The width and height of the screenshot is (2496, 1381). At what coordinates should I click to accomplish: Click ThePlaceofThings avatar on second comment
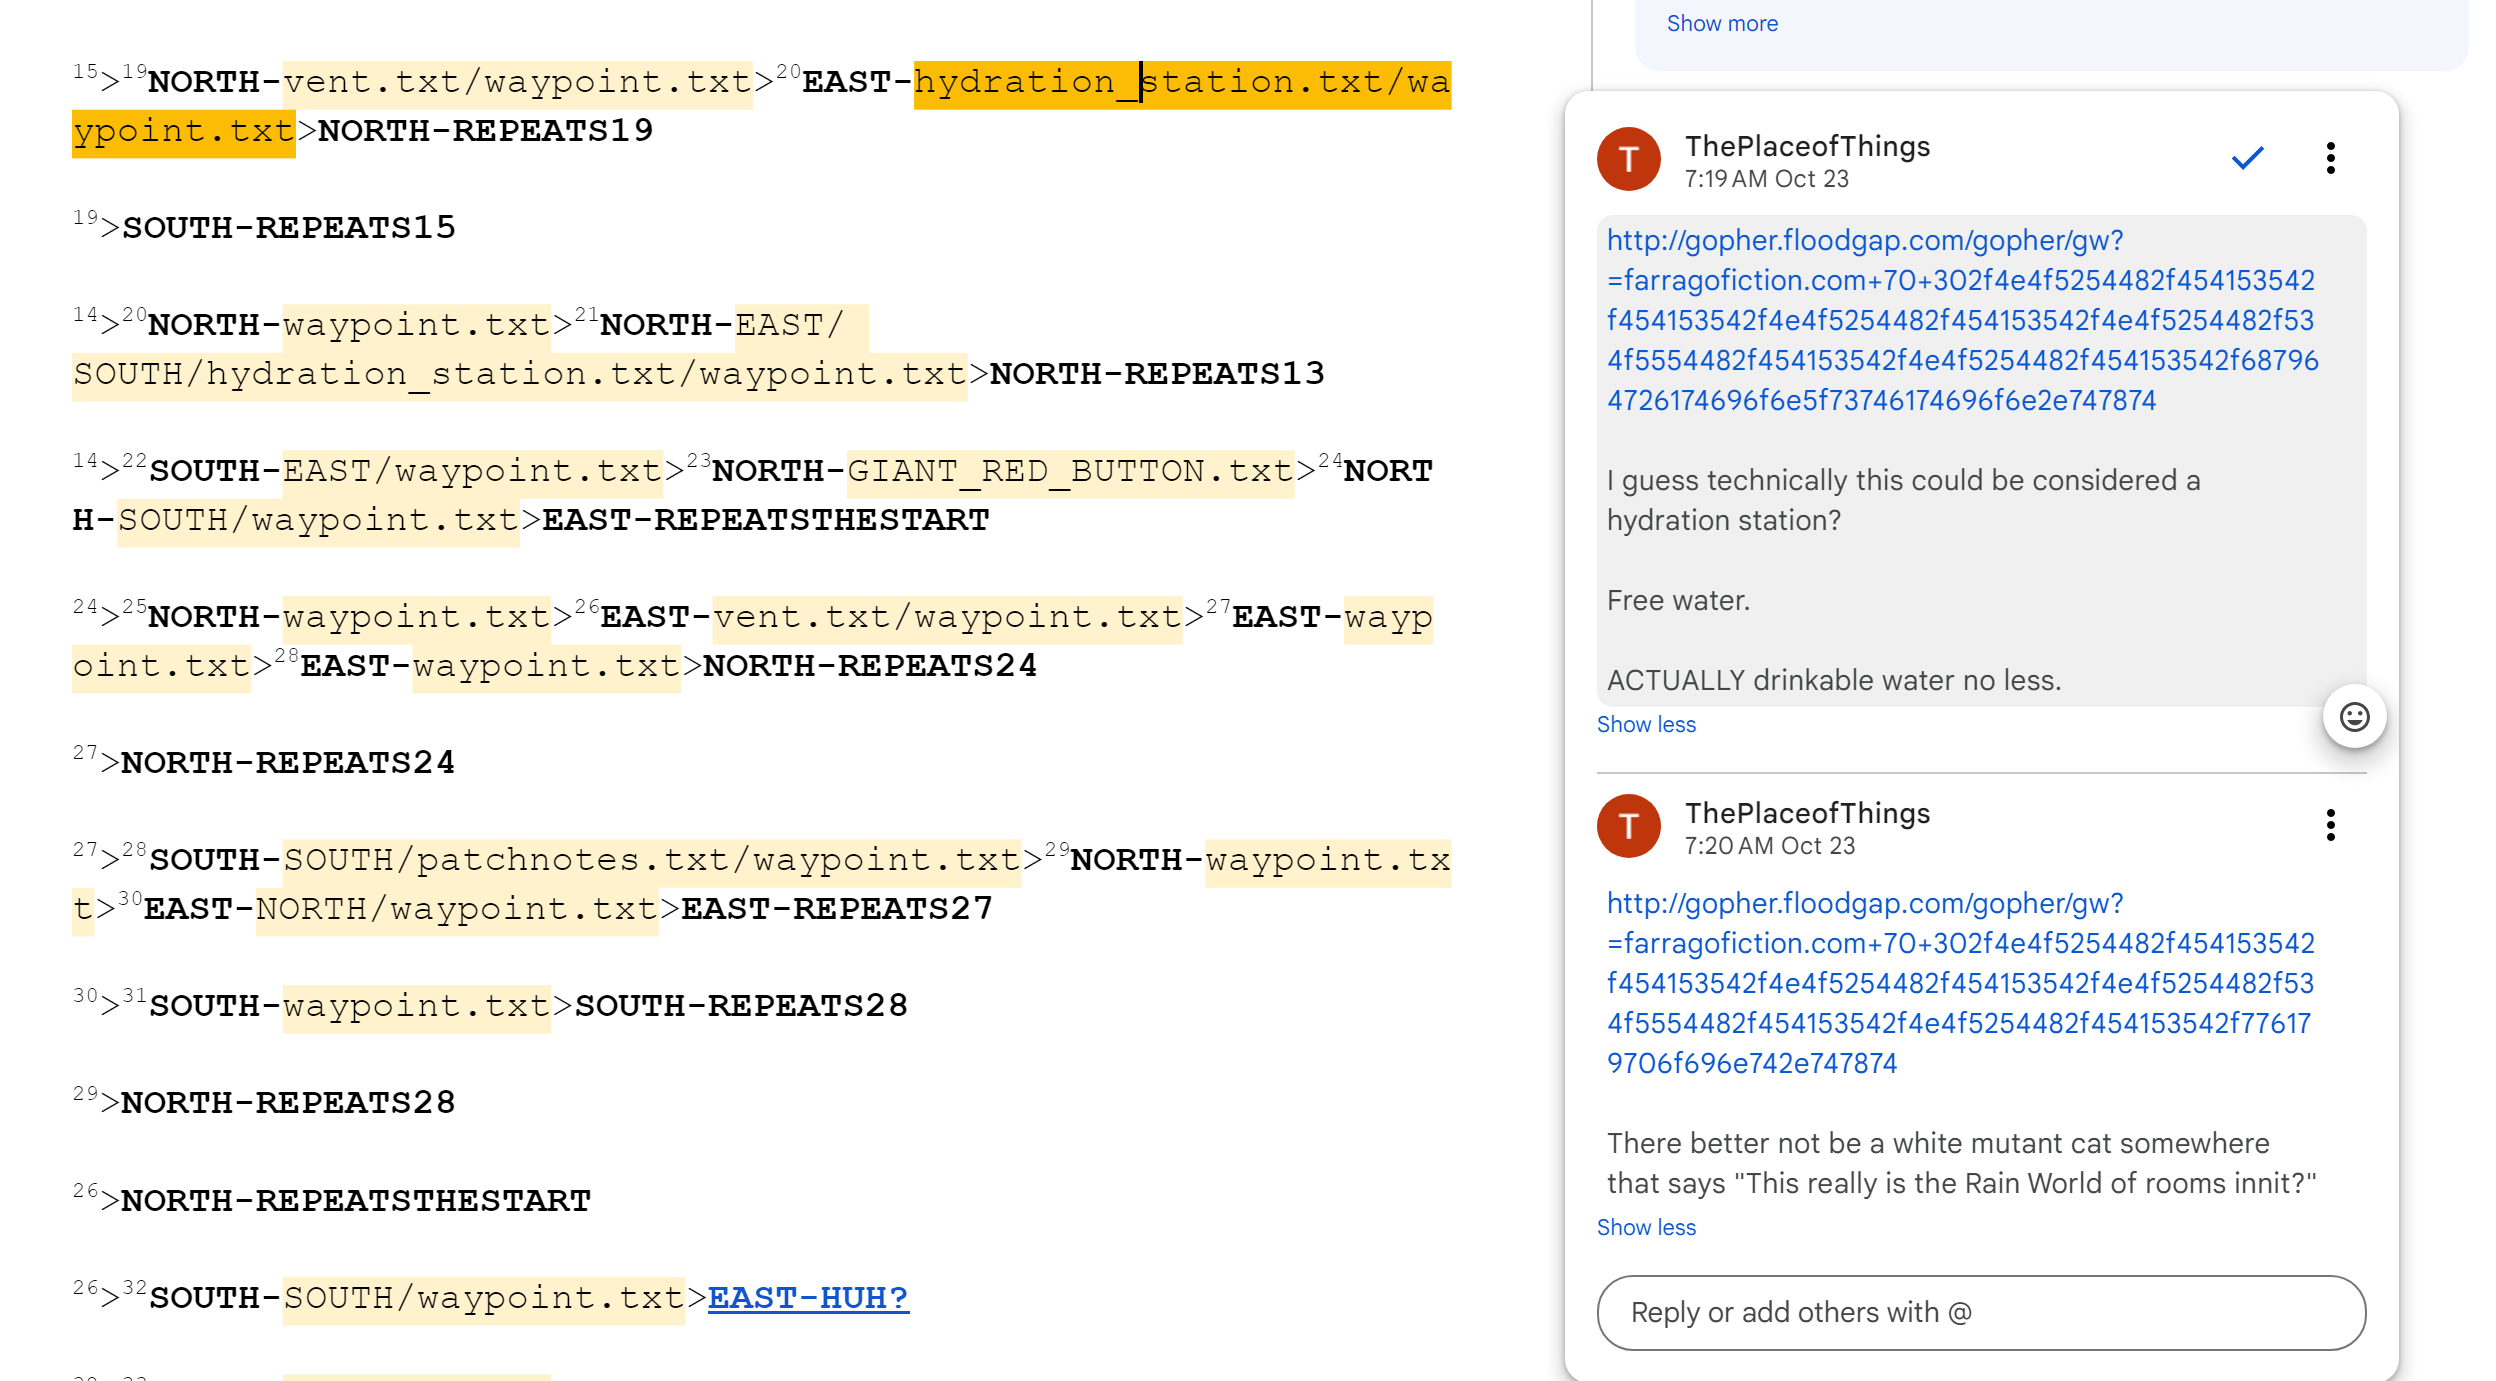coord(1628,826)
